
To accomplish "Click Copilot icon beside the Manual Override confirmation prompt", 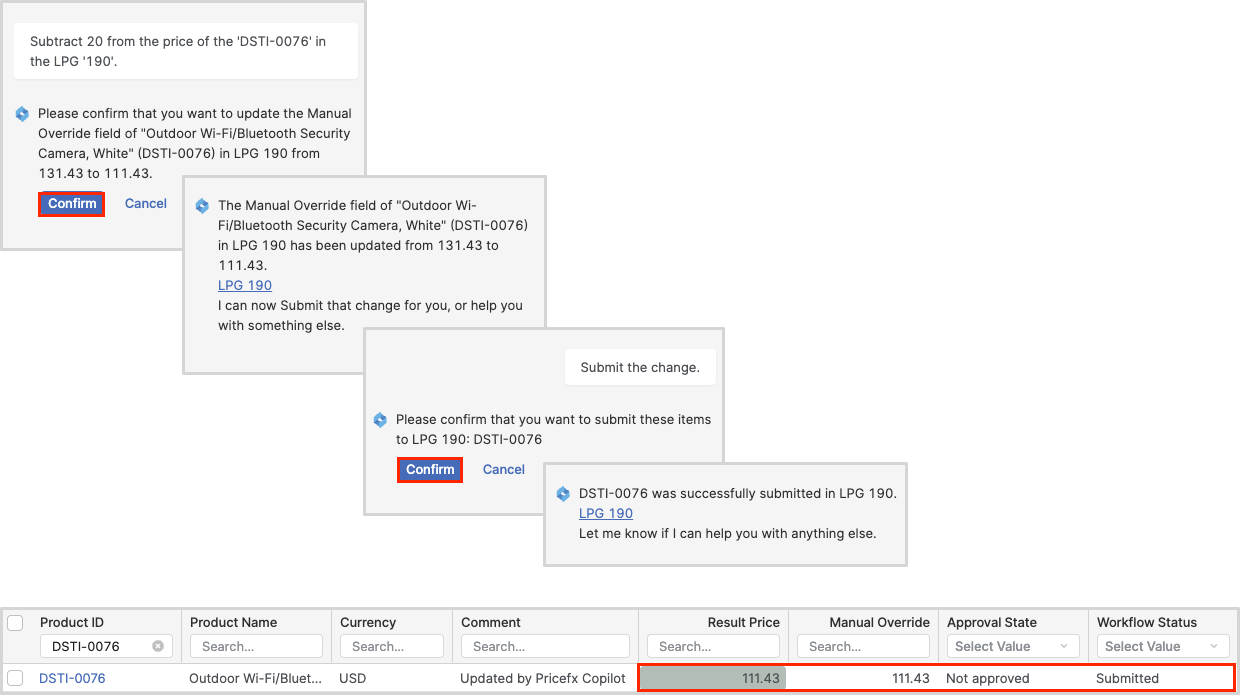I will [22, 114].
